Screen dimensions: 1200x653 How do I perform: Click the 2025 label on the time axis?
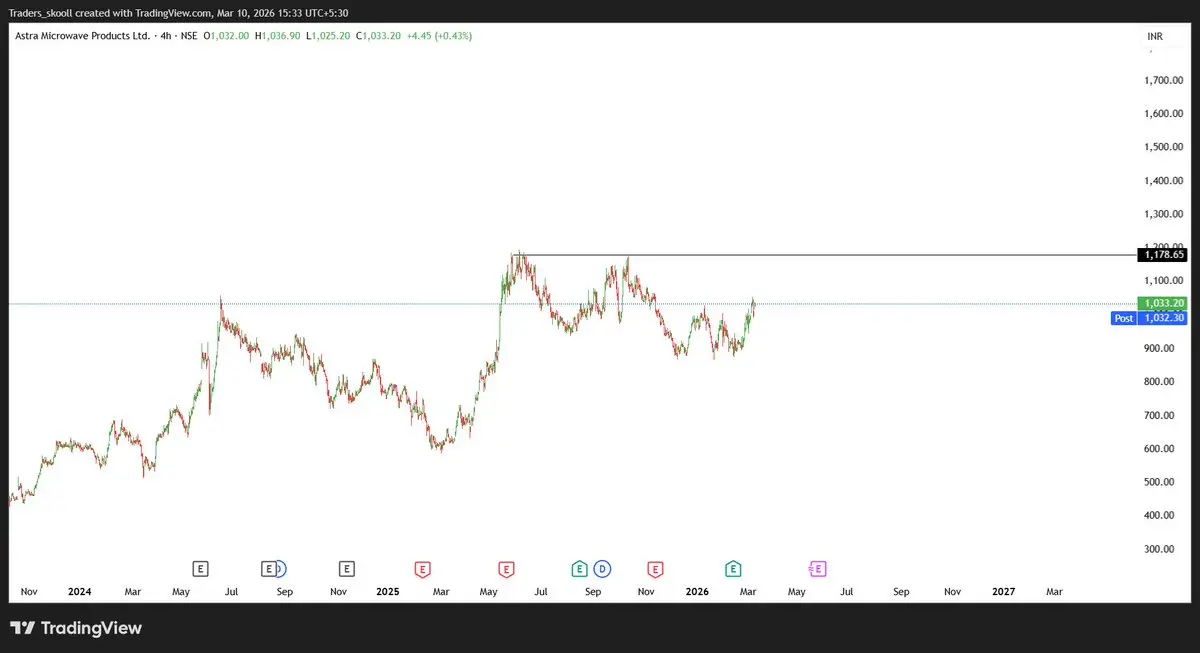pos(388,592)
